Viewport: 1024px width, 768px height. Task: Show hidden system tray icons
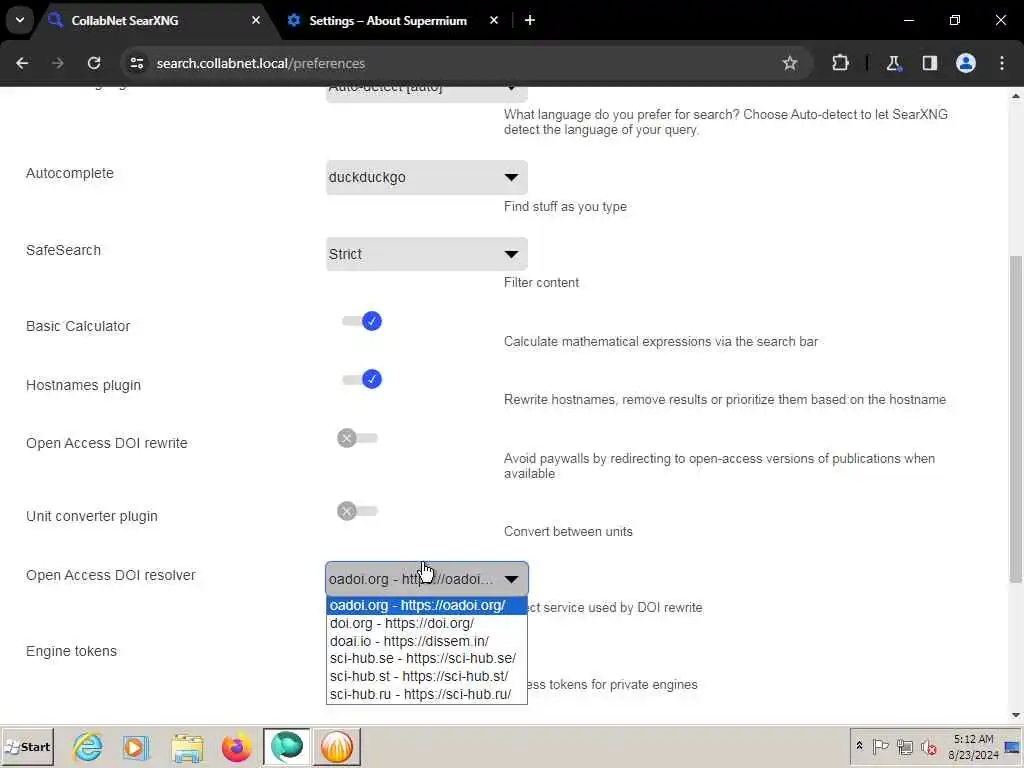859,746
